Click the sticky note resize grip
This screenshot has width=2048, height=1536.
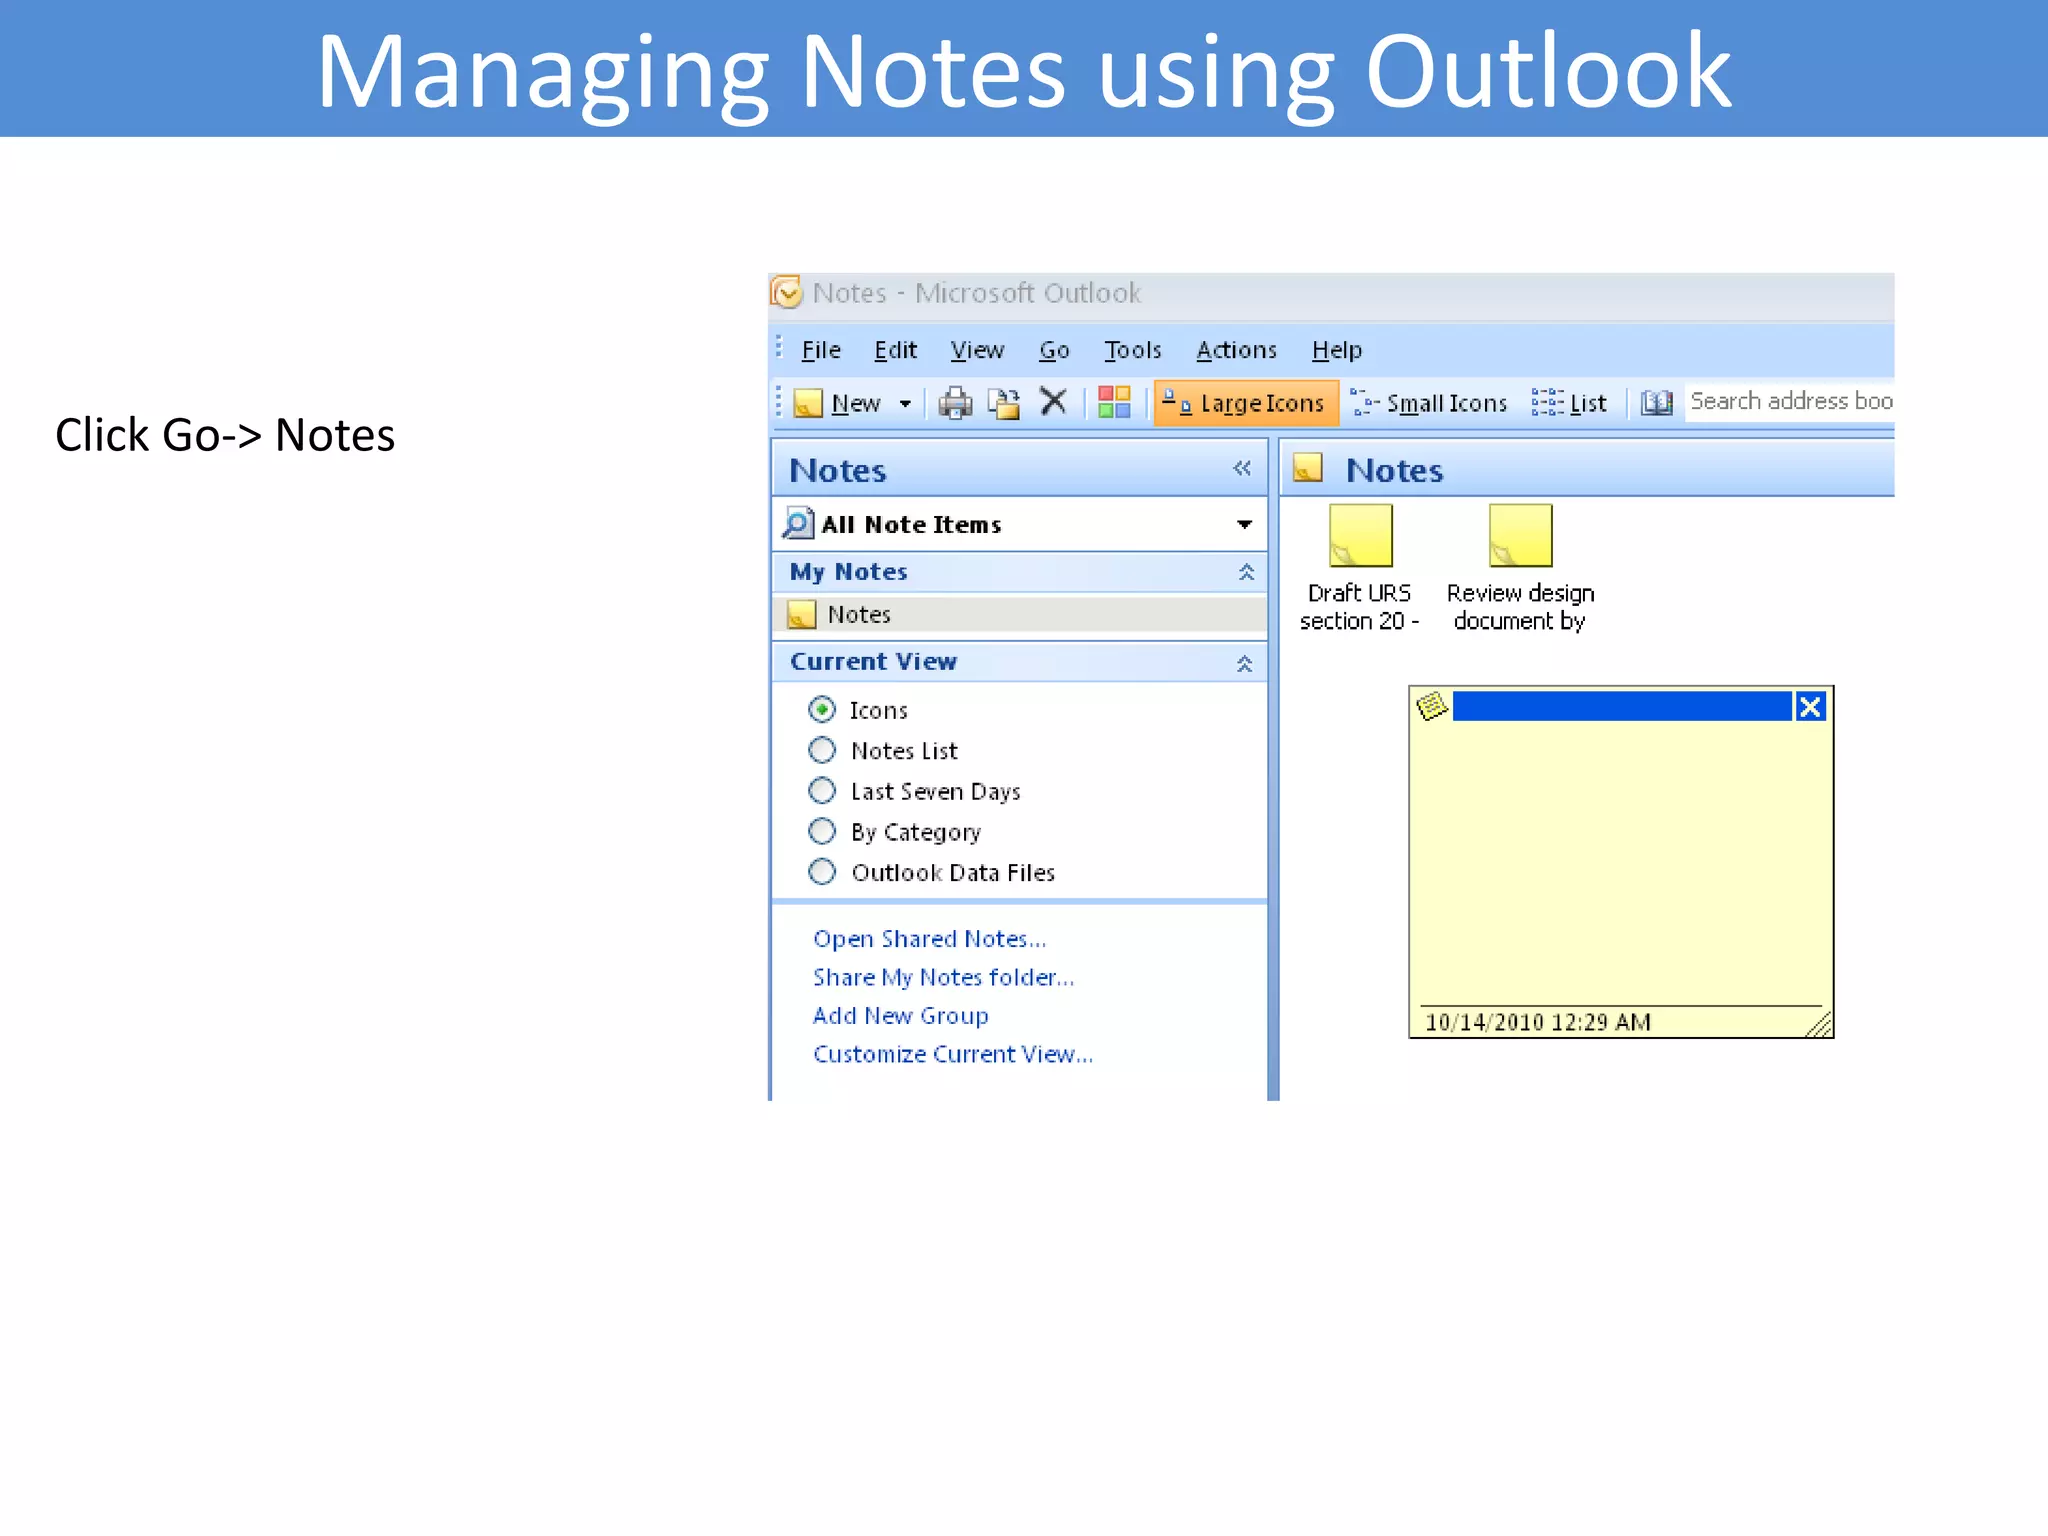pyautogui.click(x=1818, y=1024)
